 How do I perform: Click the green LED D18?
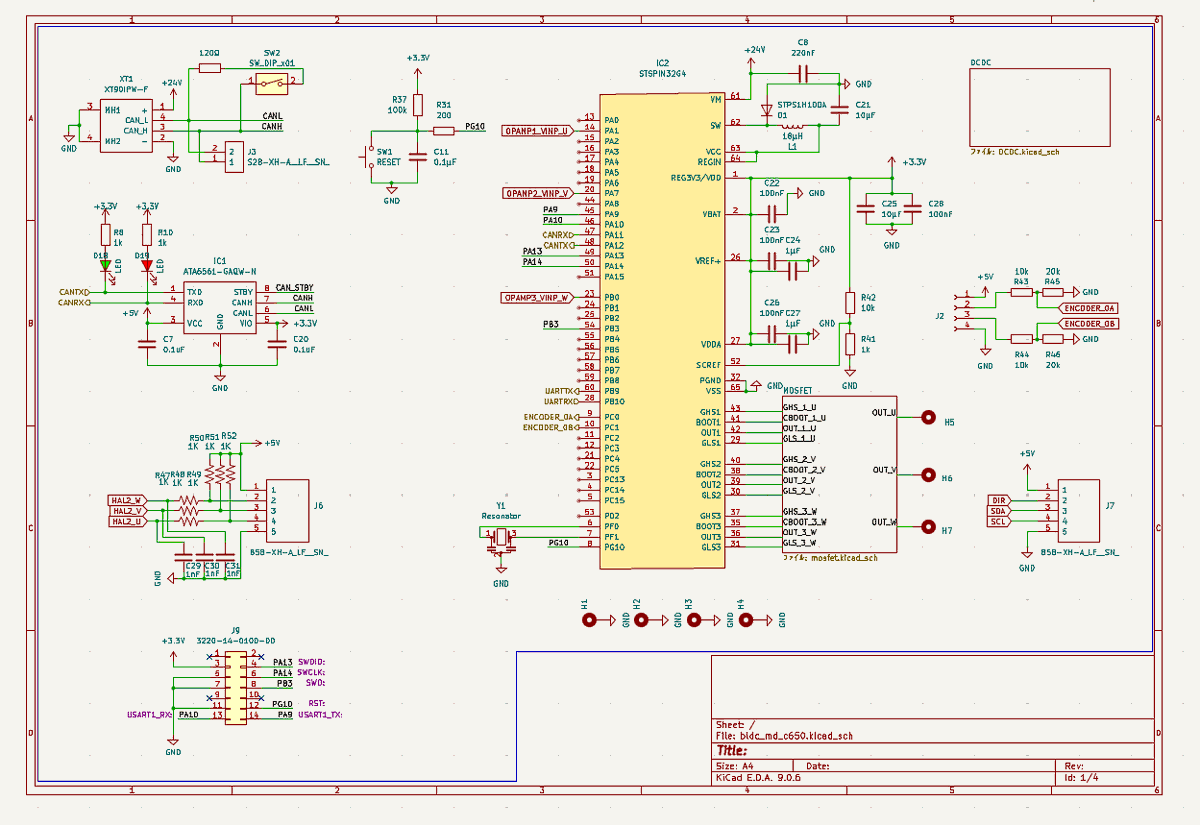pos(105,266)
